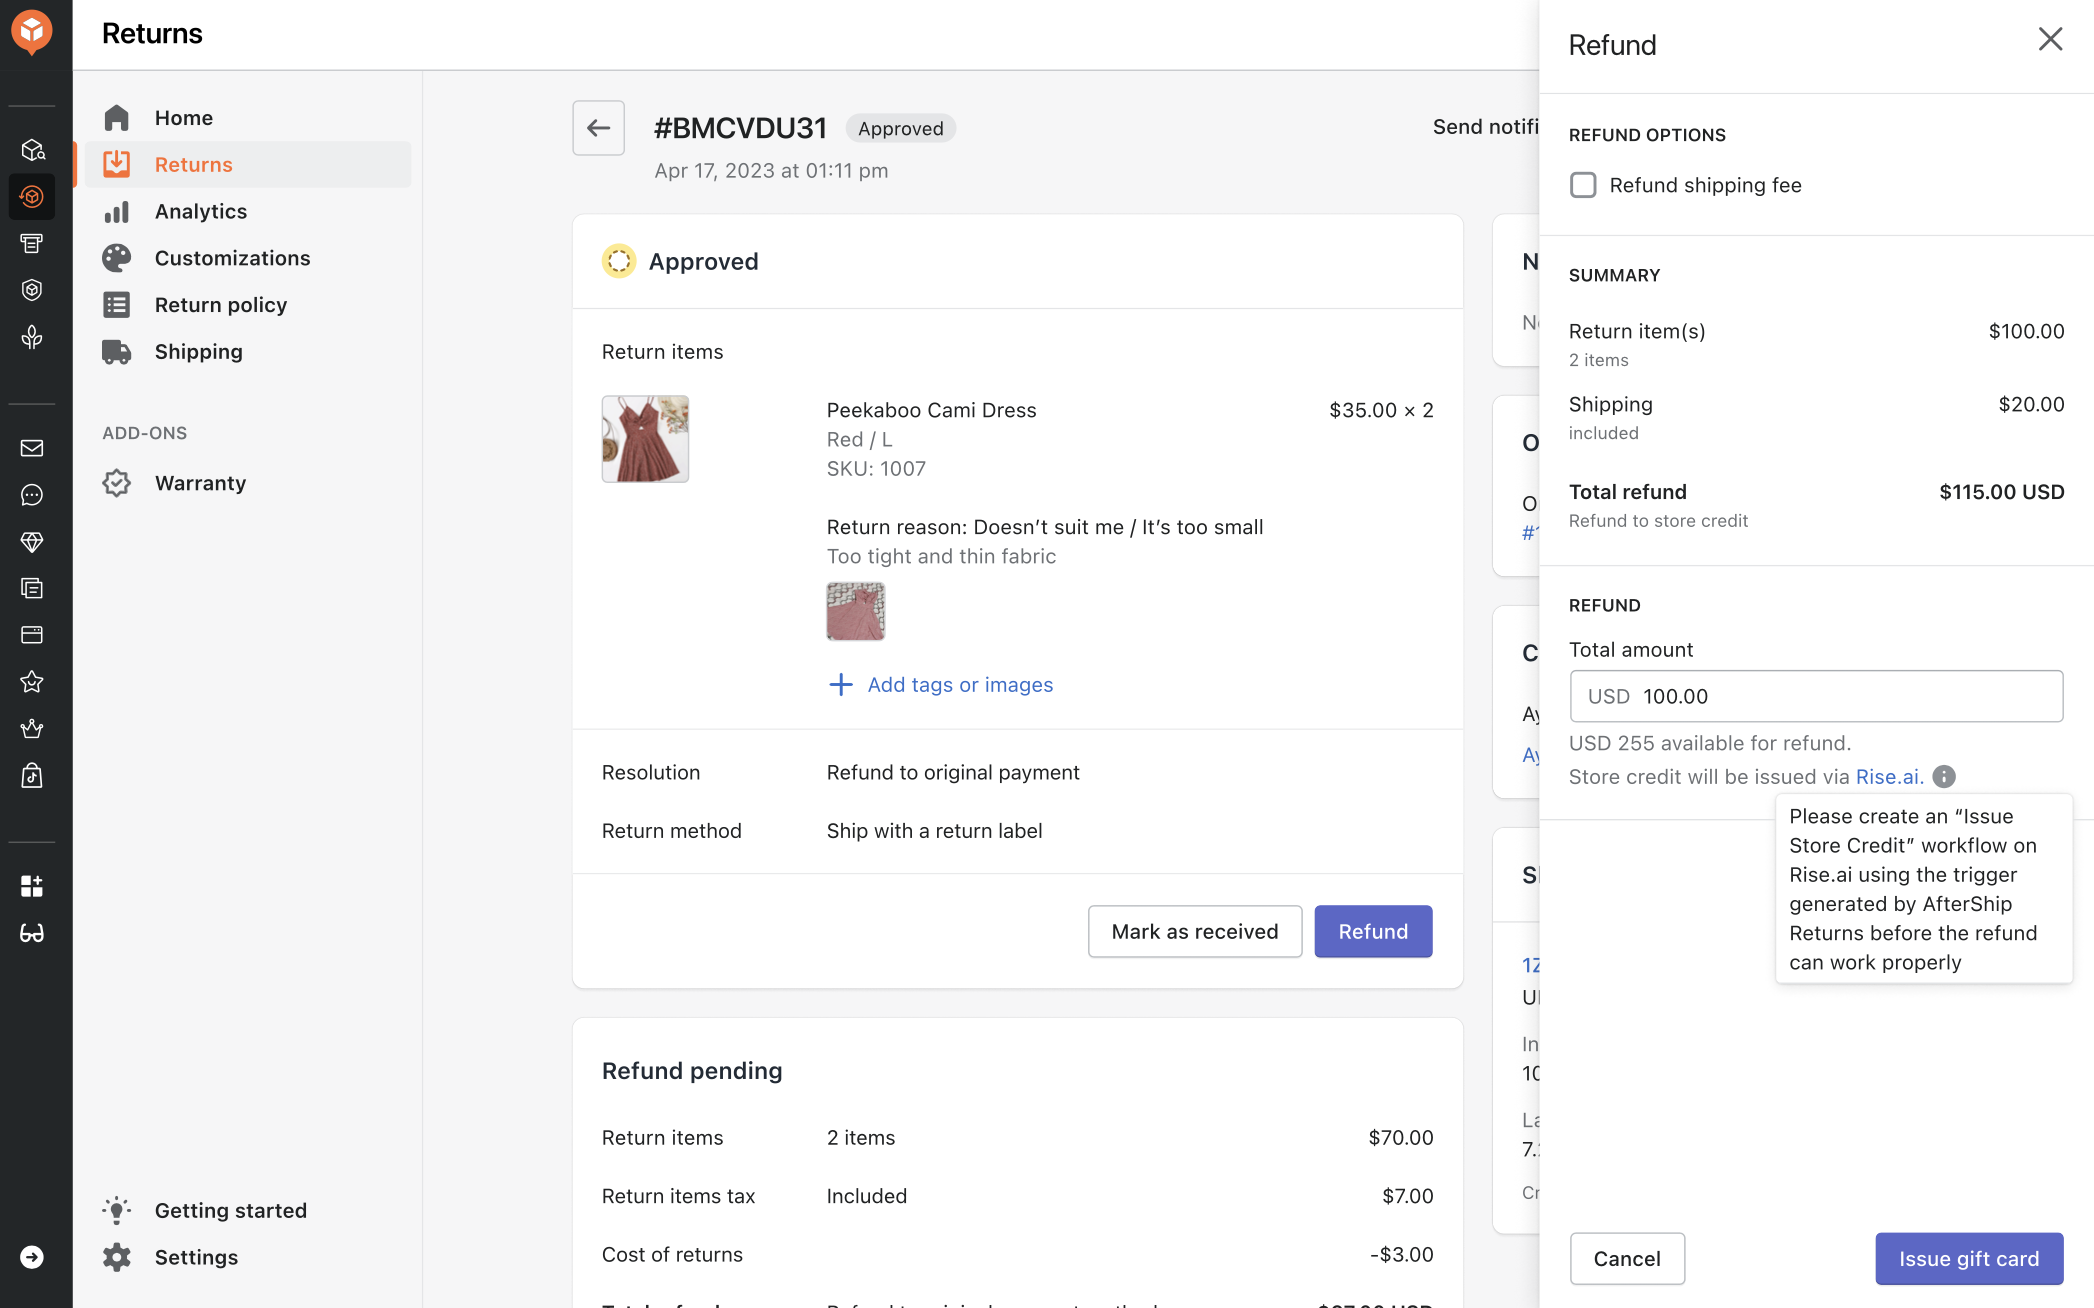Click the diamond icon in dark sidebar

coord(32,542)
